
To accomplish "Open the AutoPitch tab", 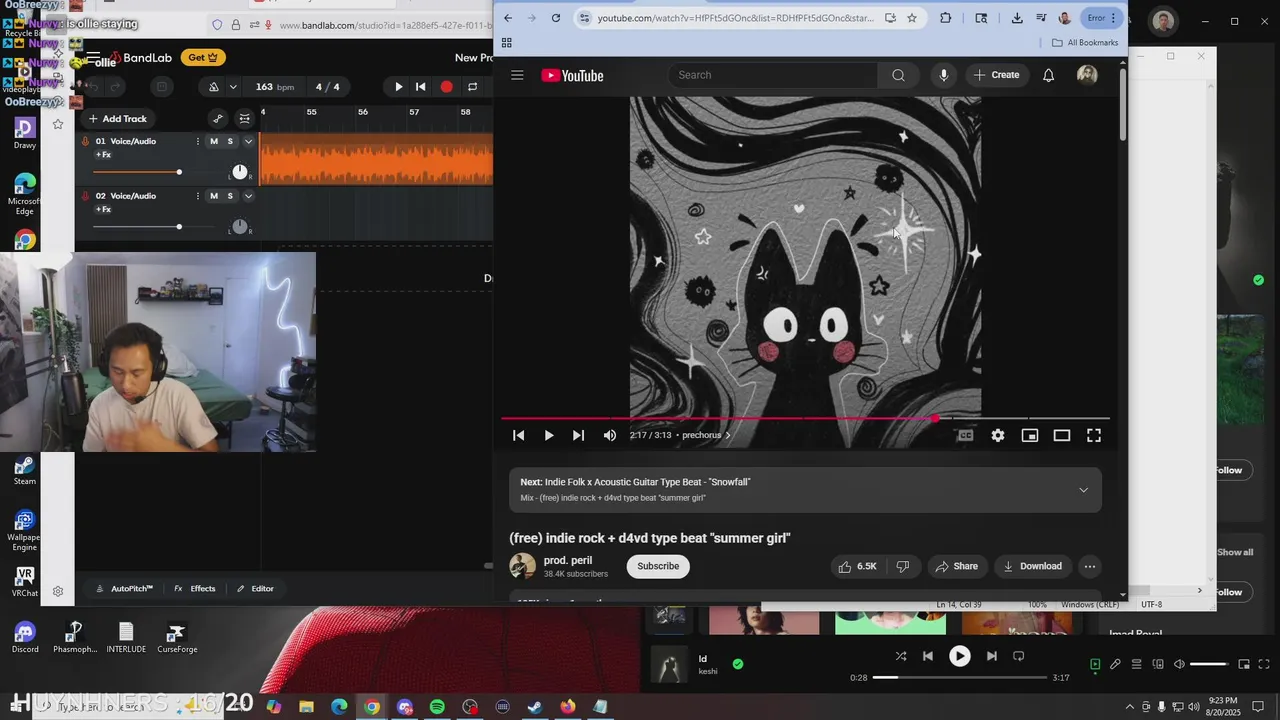I will tap(125, 589).
